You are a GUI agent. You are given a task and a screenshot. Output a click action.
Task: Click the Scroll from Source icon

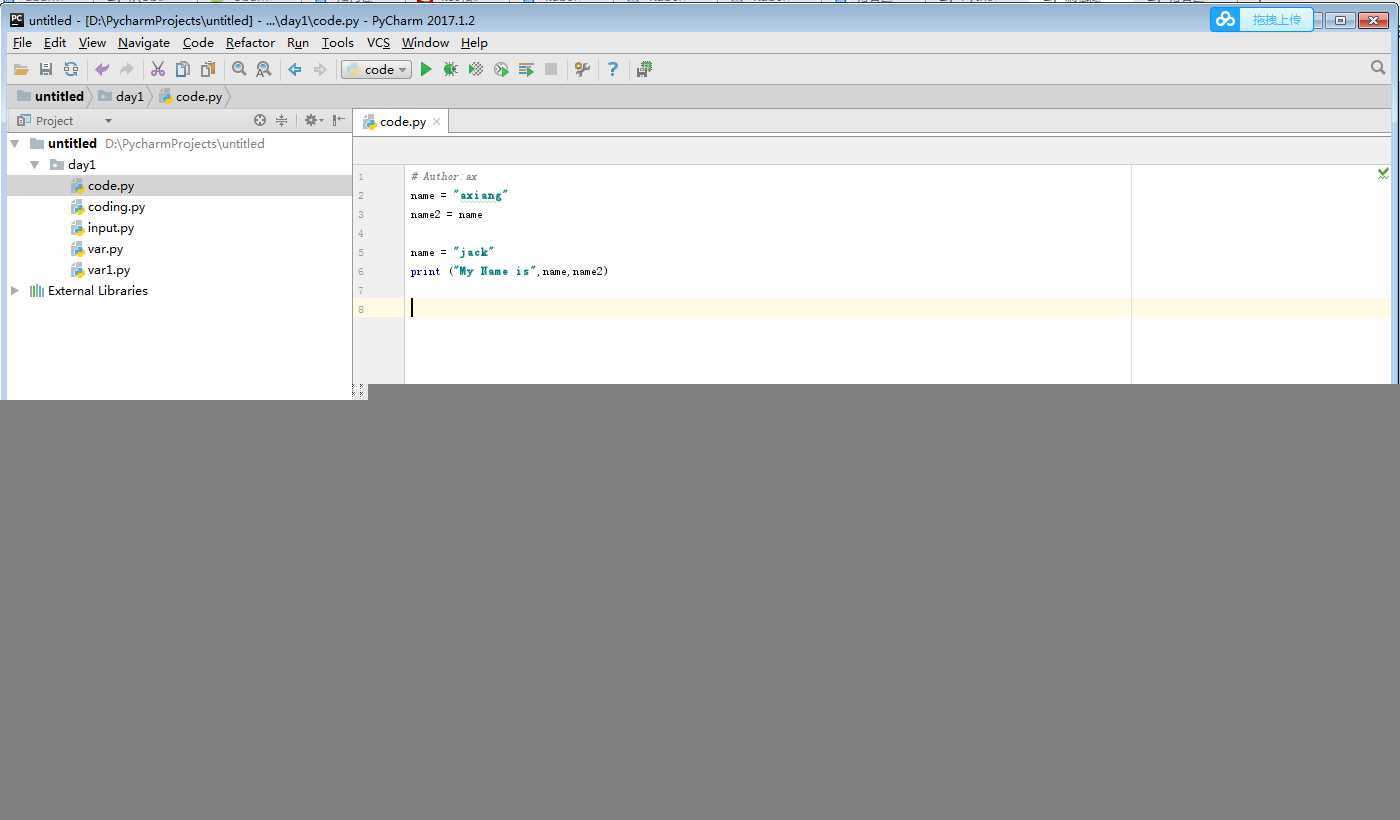coord(260,120)
